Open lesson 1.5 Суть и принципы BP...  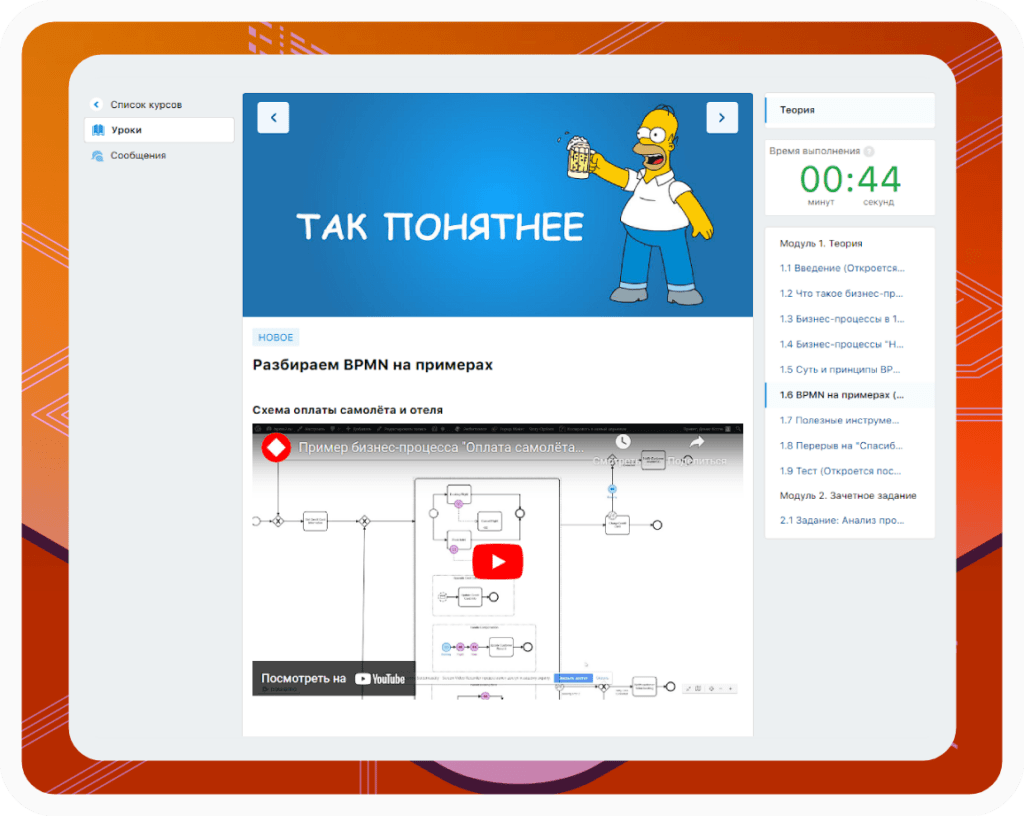click(840, 369)
